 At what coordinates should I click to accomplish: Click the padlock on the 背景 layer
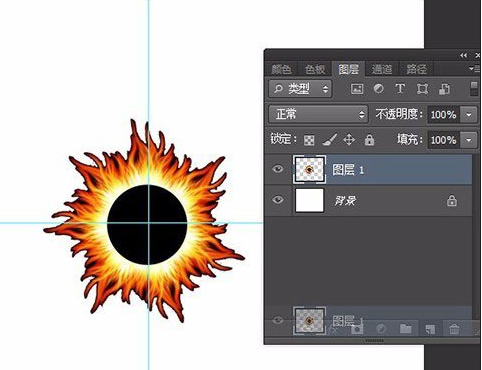coord(452,201)
